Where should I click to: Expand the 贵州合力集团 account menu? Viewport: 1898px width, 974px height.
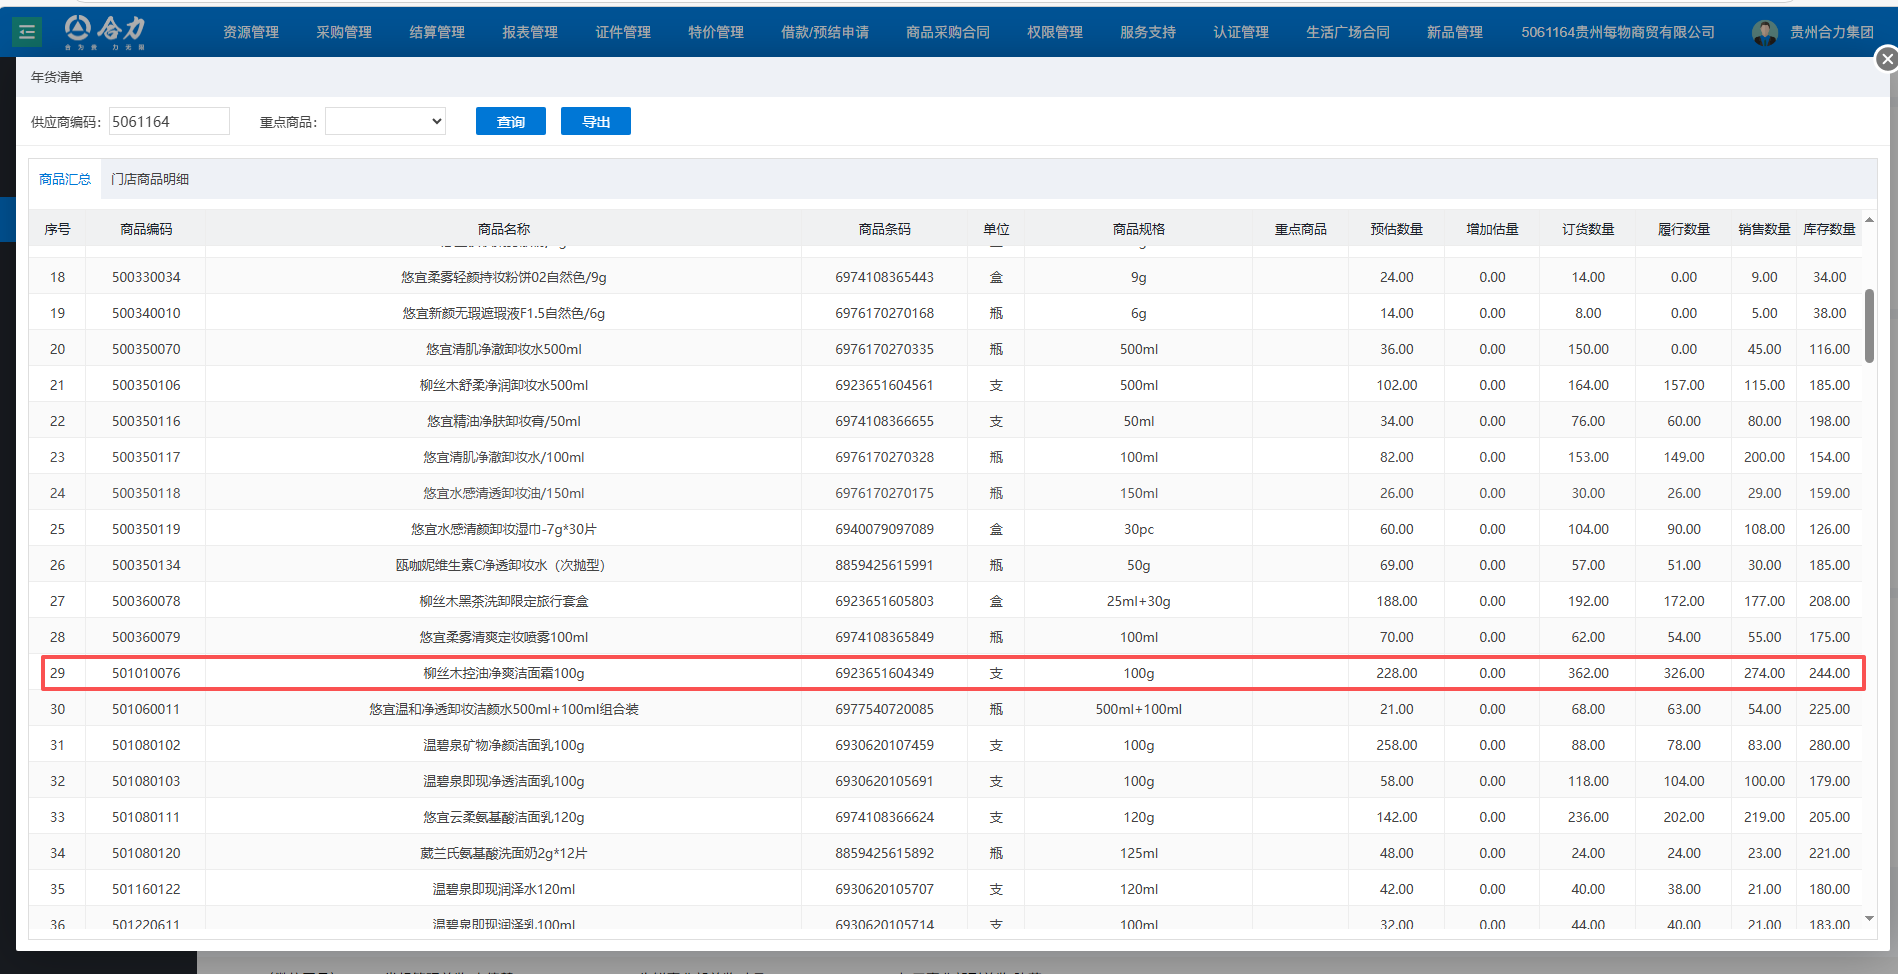(x=1831, y=32)
